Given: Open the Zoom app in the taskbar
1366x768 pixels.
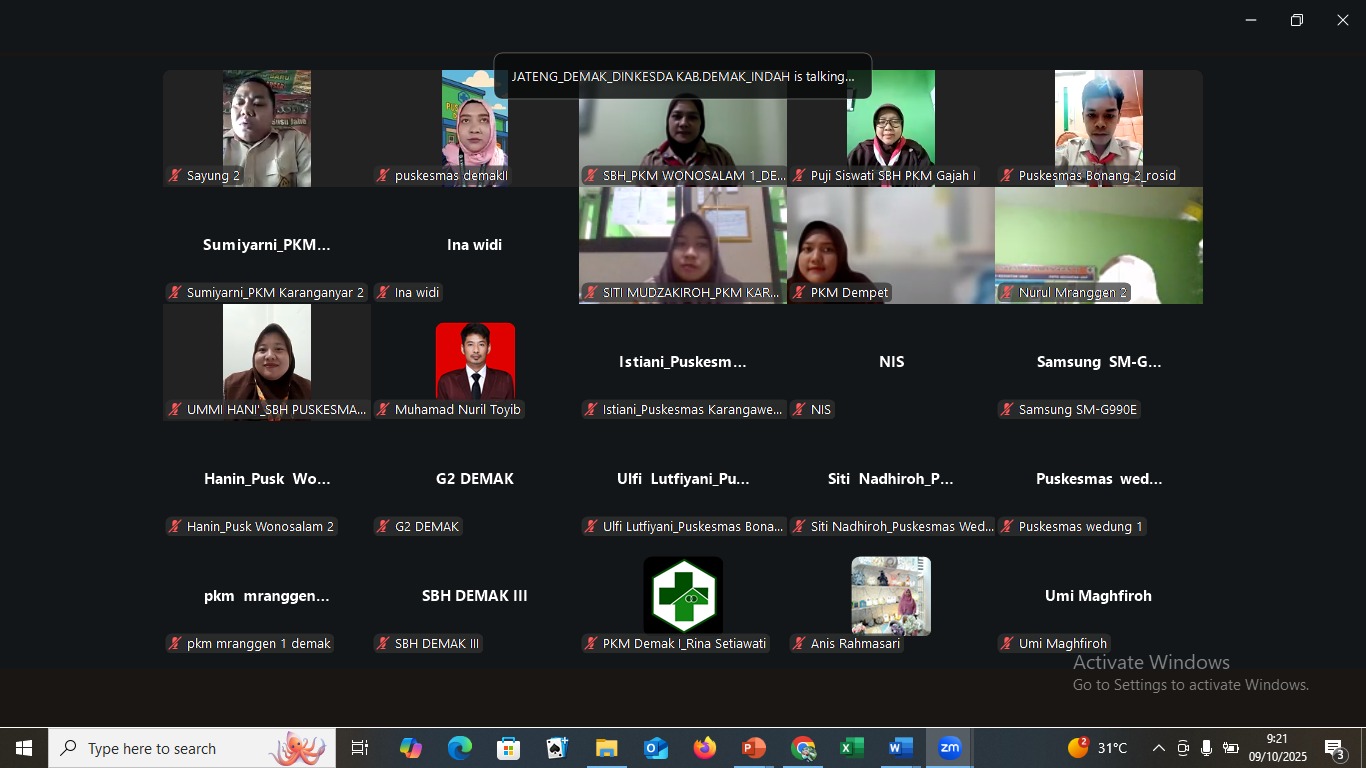Looking at the screenshot, I should click(x=949, y=748).
